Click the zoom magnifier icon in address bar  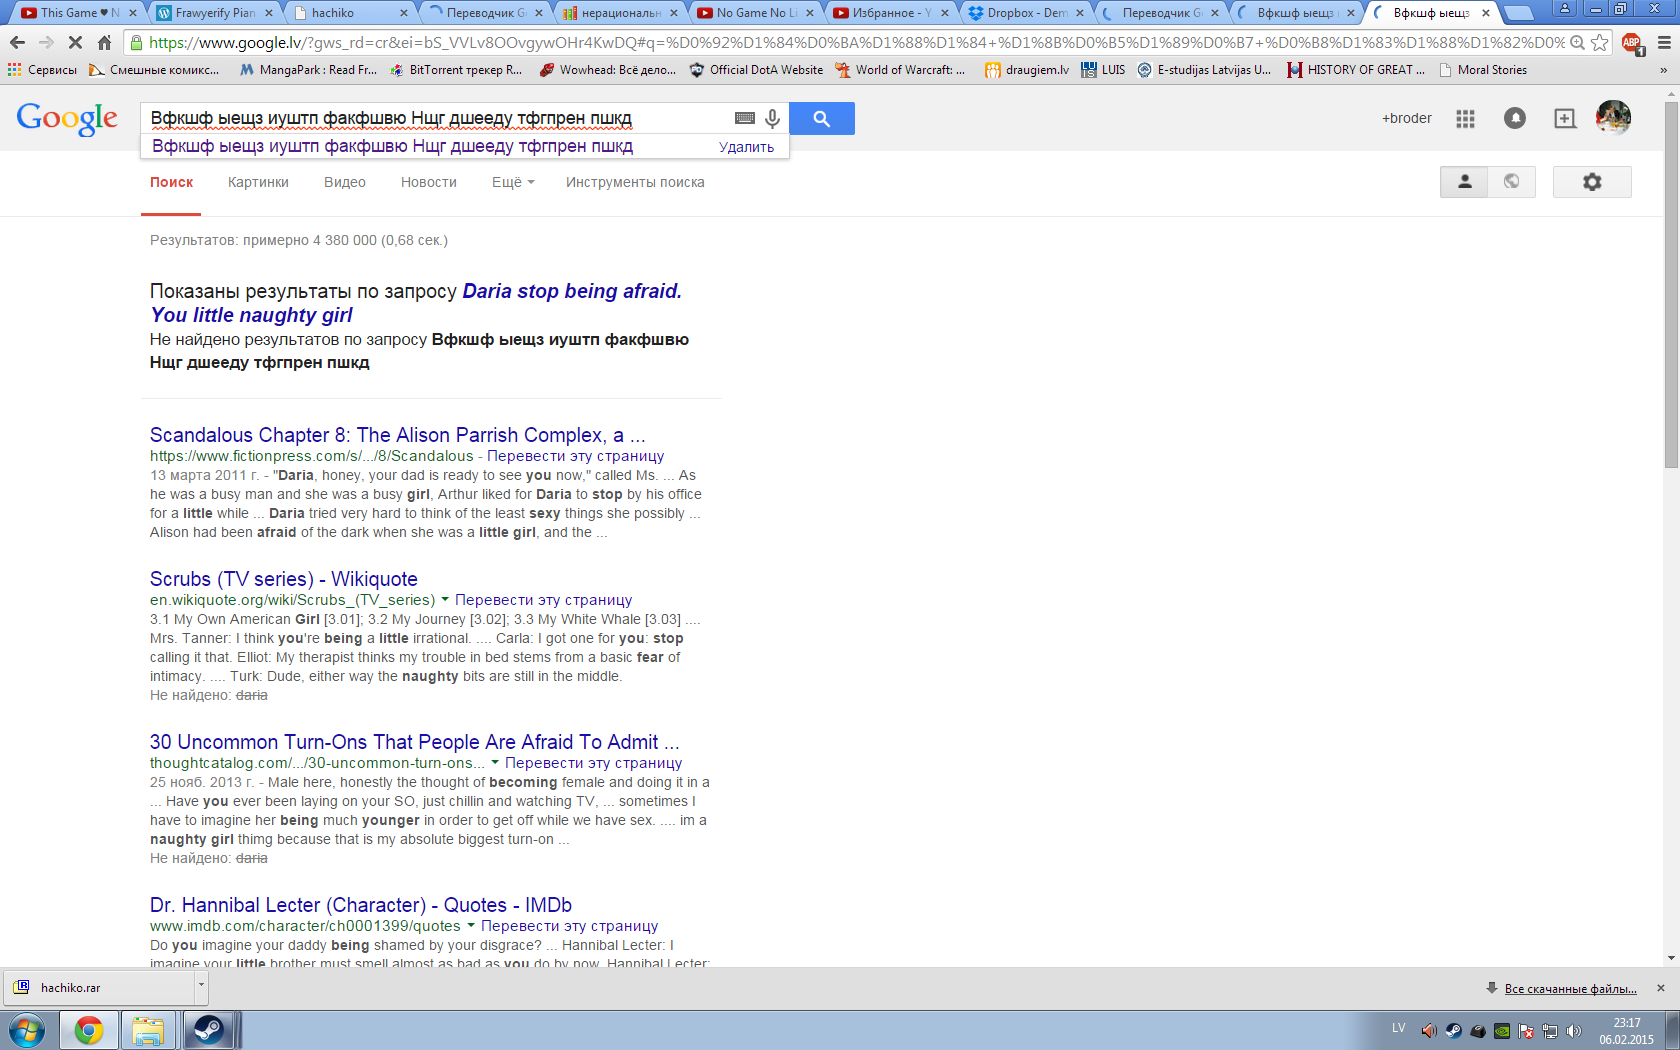point(1577,43)
